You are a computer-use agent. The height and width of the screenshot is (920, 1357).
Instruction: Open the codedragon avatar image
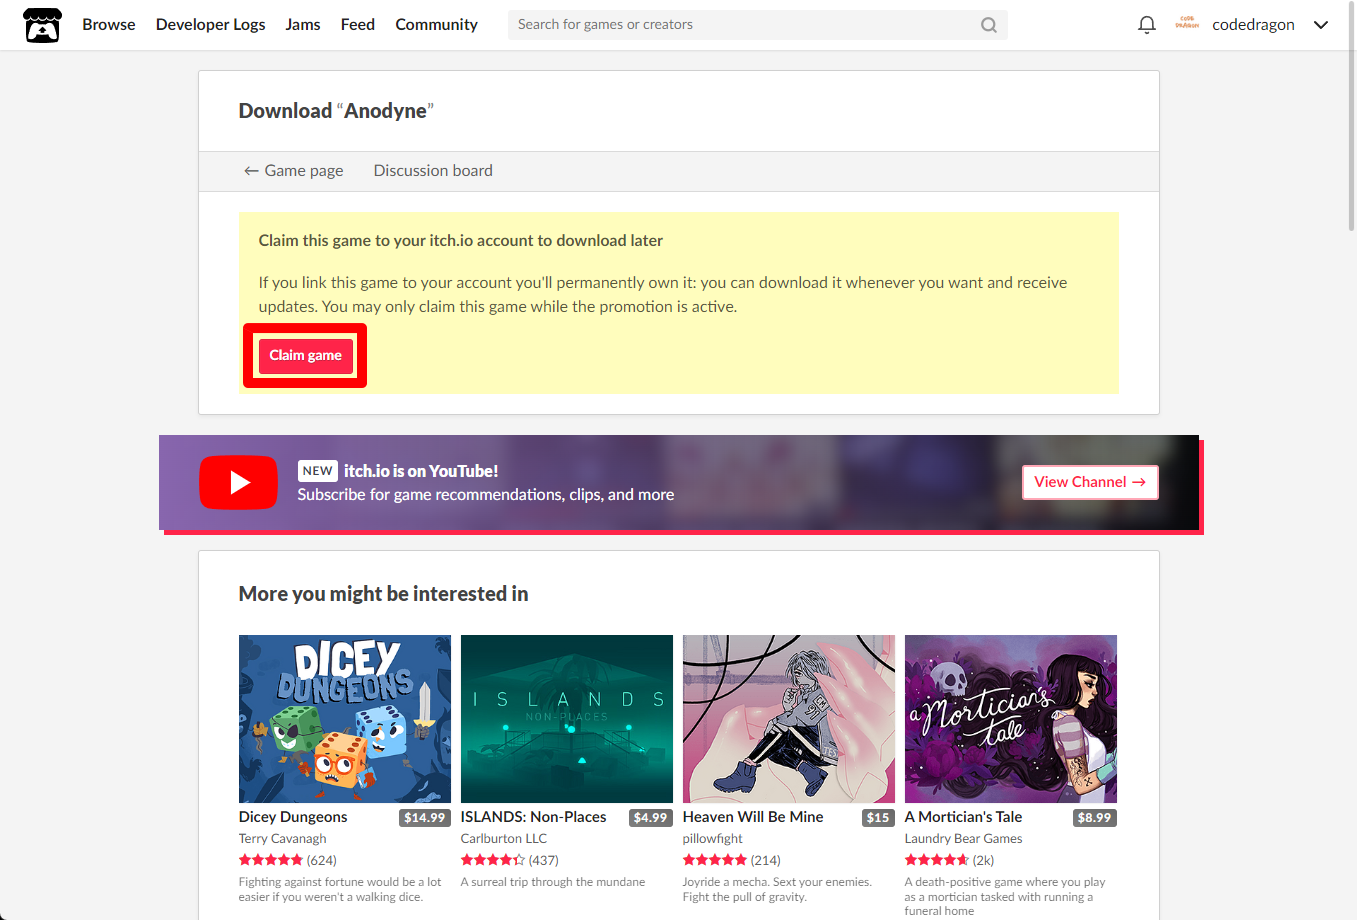pos(1188,24)
